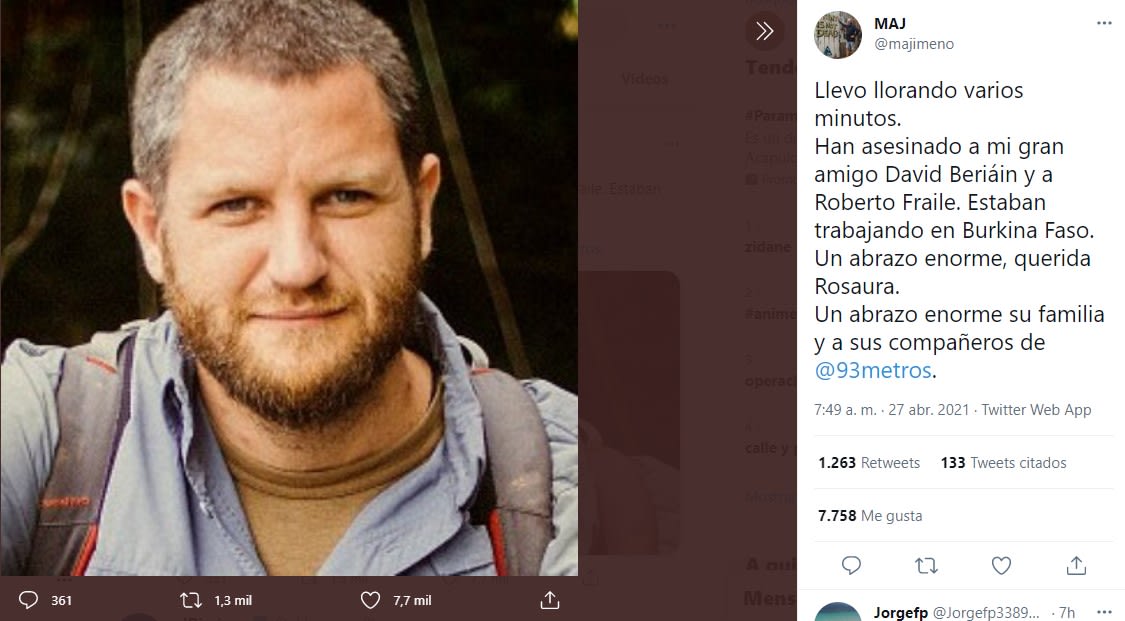Image resolution: width=1125 pixels, height=621 pixels.
Task: Toggle the heart showing 7,7 mil likes
Action: click(370, 600)
